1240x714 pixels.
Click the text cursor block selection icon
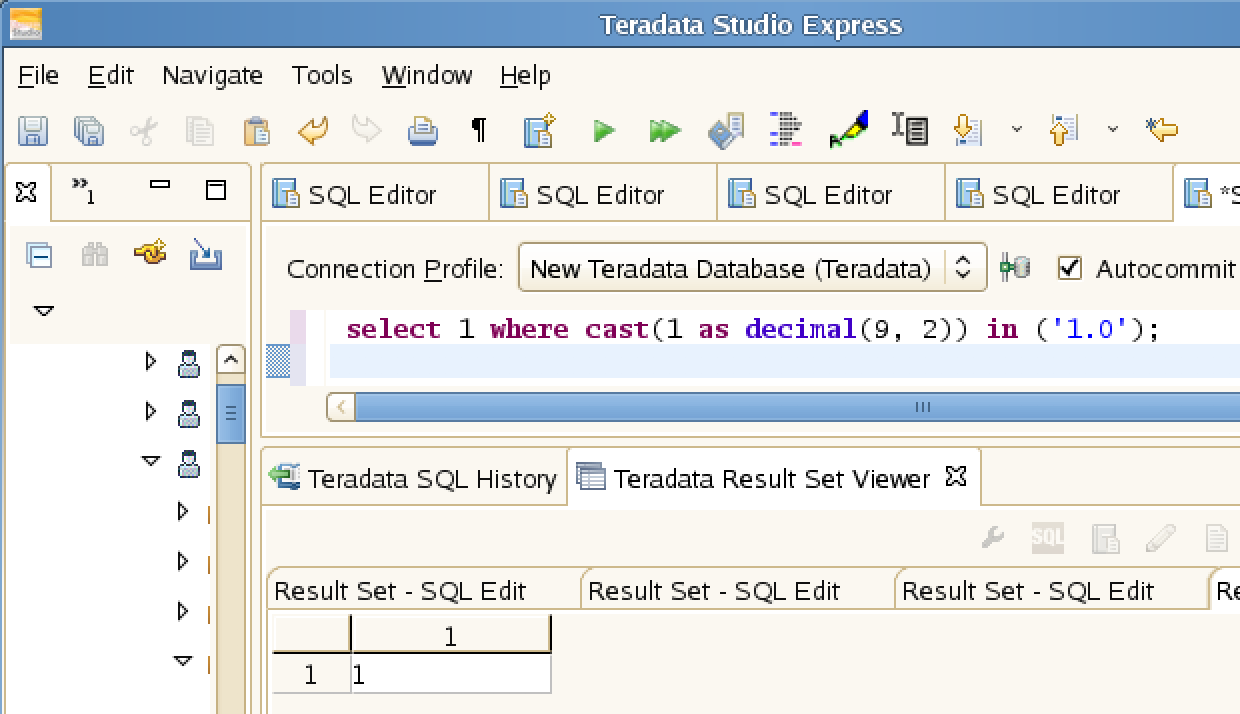[910, 129]
